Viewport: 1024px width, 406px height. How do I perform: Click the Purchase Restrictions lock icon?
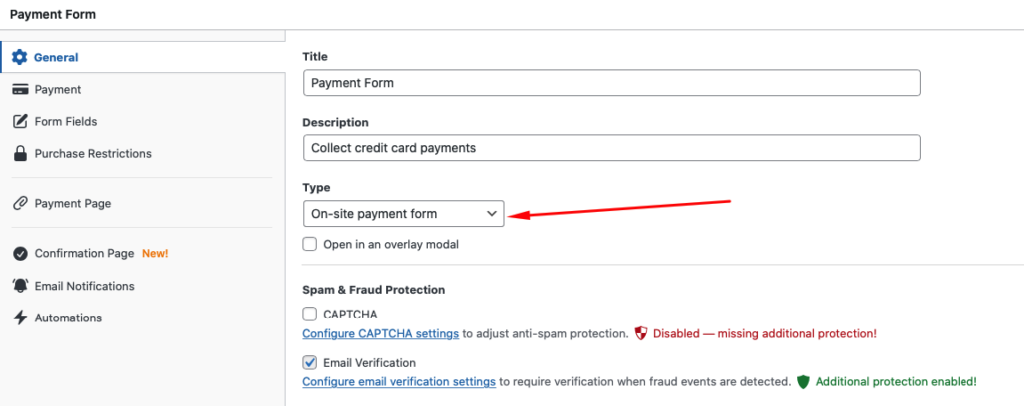[x=19, y=153]
